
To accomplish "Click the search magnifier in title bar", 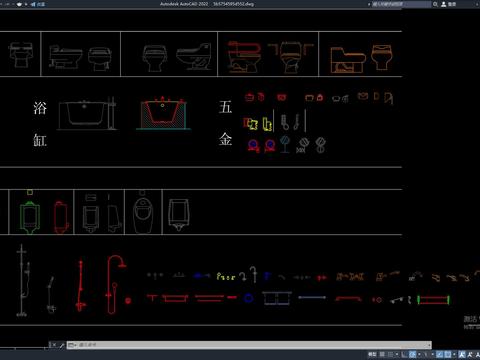I will (435, 4).
